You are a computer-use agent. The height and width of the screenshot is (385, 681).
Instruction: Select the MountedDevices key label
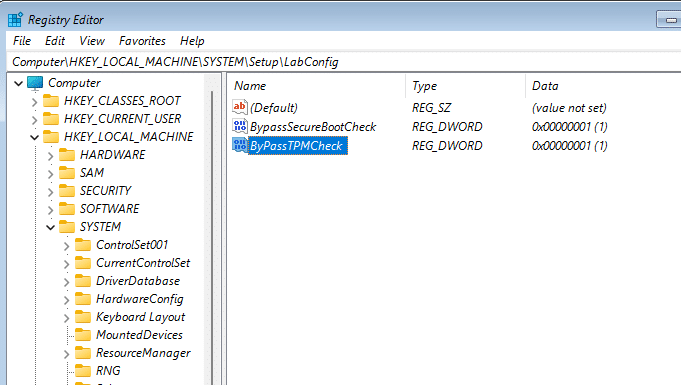[139, 335]
